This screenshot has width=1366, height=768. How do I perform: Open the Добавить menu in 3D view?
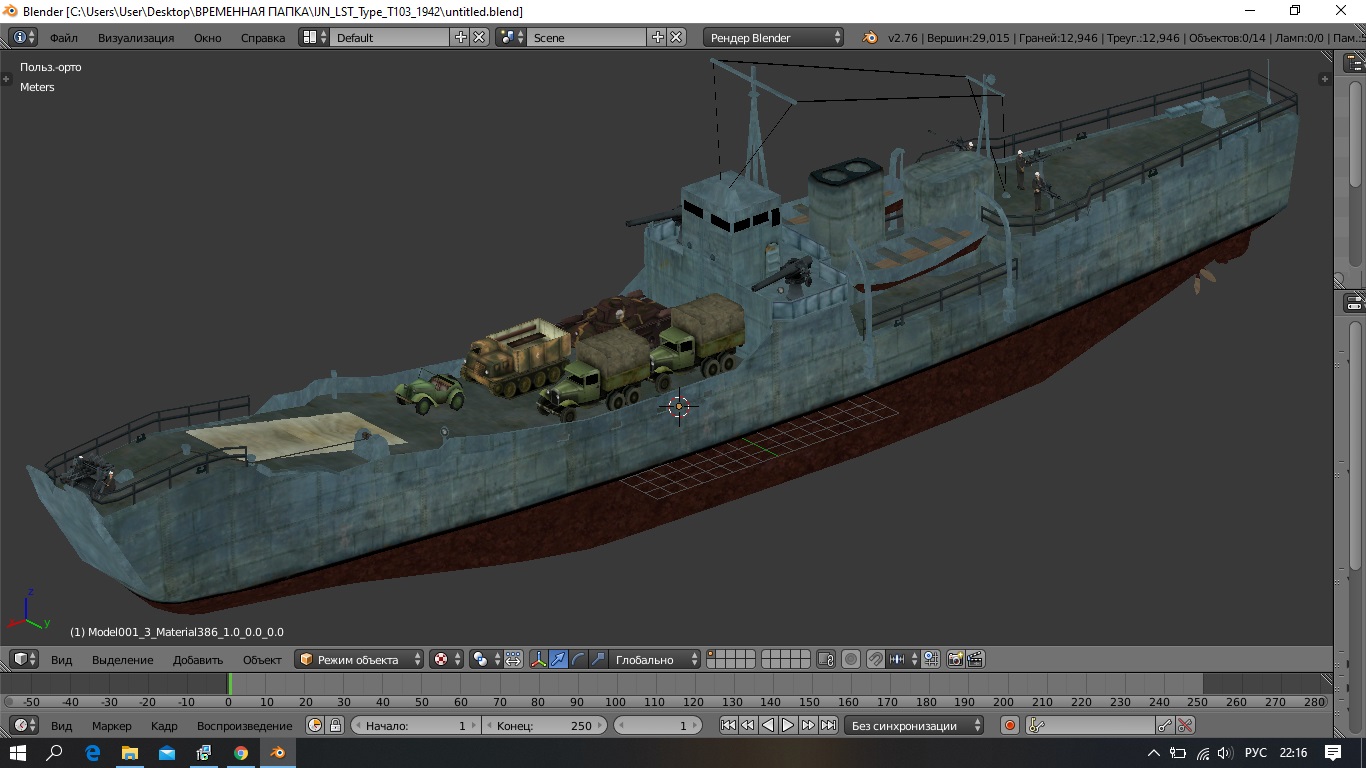(x=197, y=660)
